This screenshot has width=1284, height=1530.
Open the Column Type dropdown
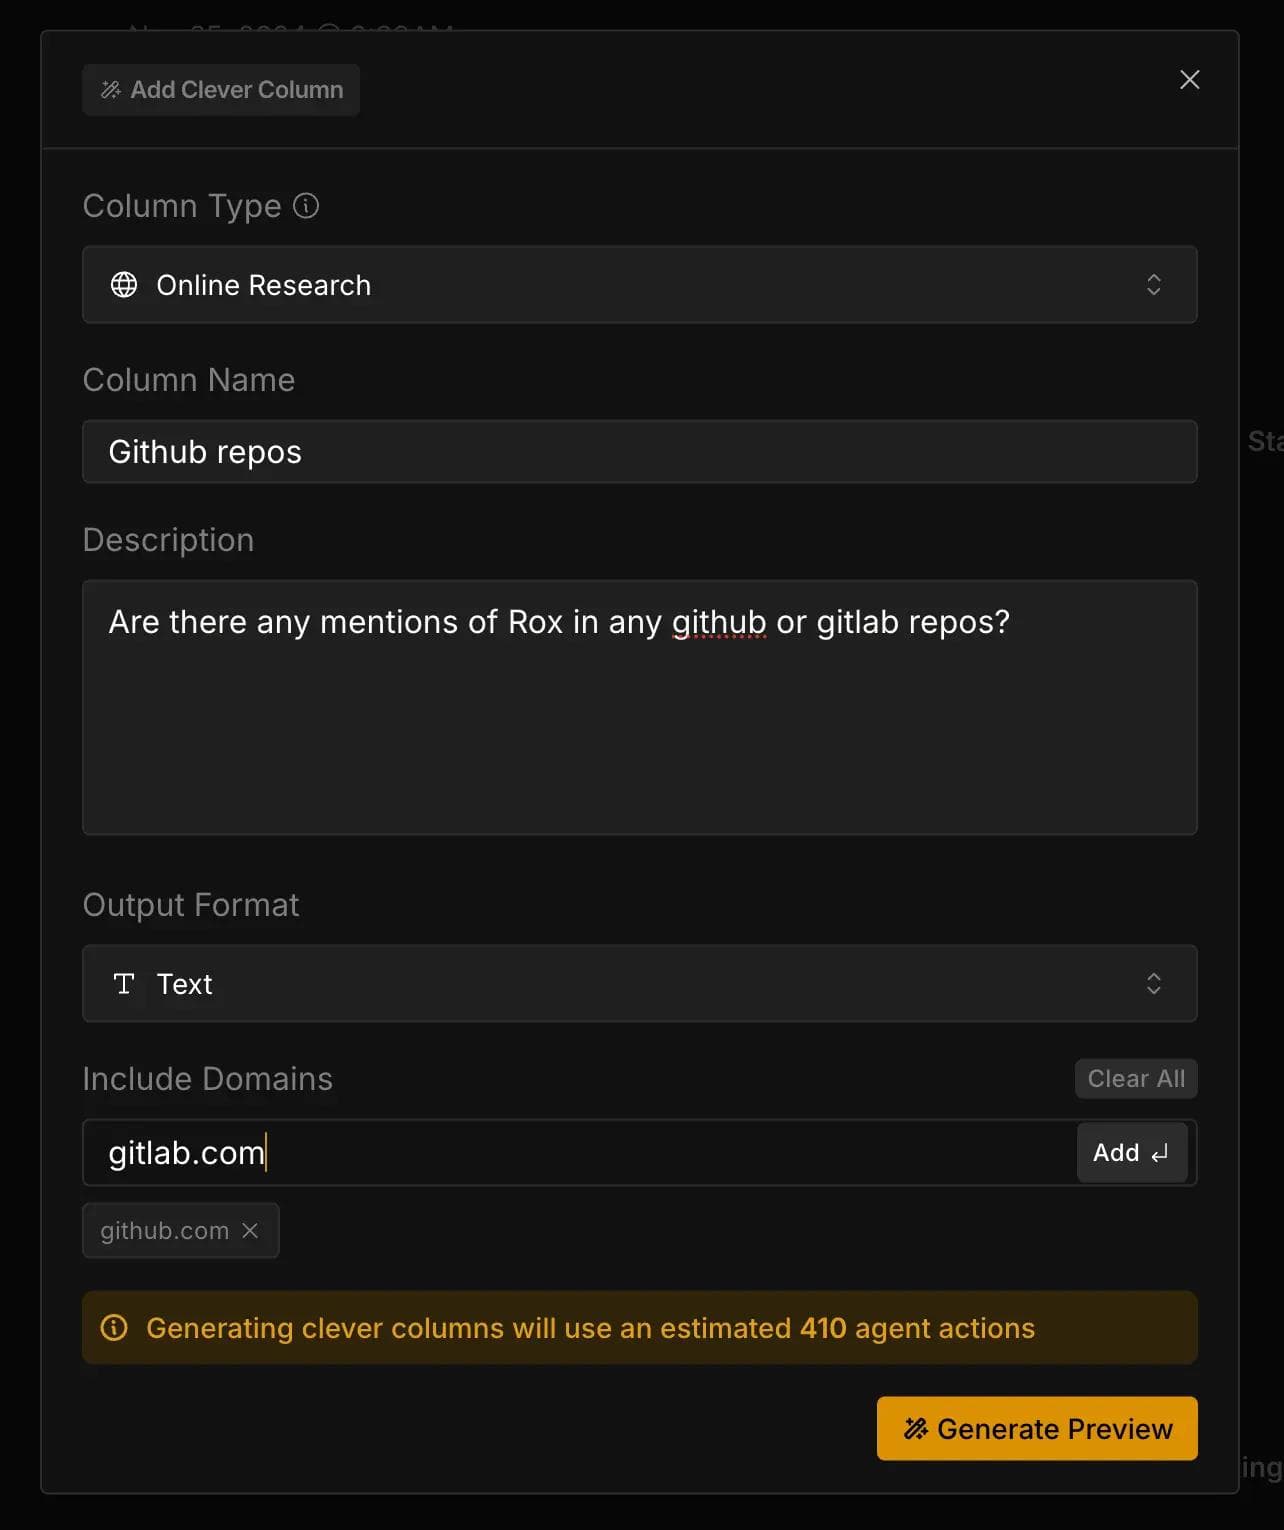point(640,285)
